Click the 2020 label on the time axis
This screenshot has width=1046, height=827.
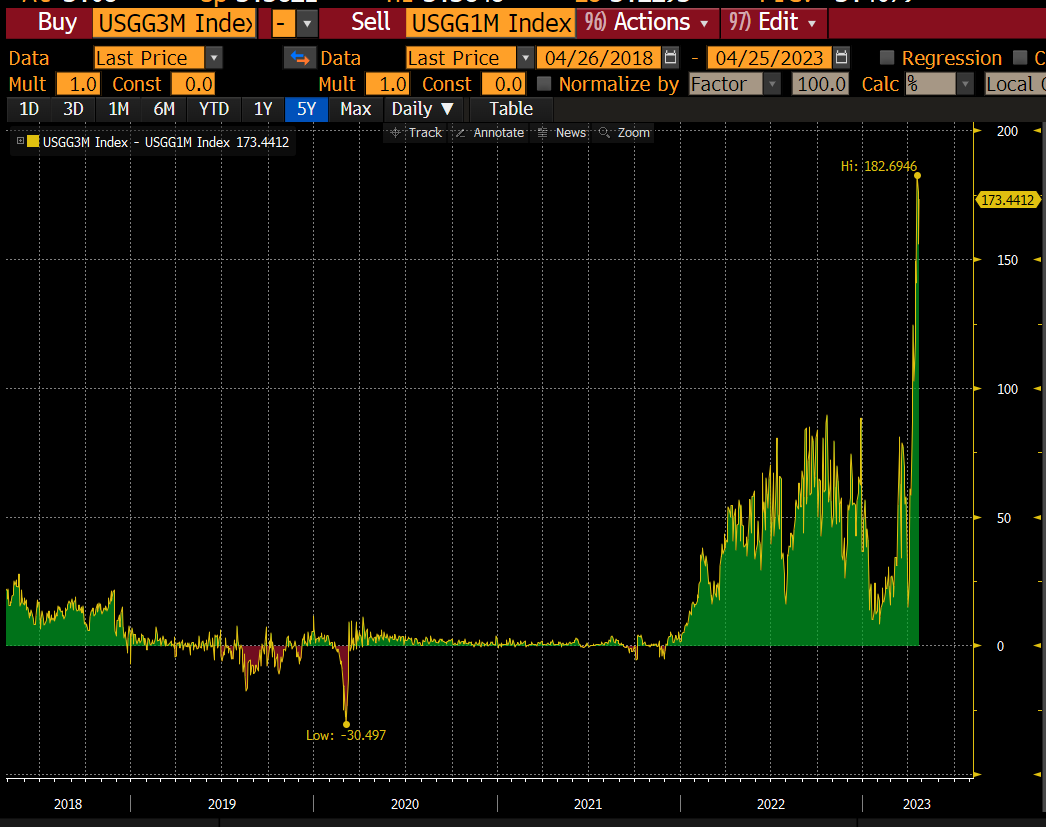click(x=405, y=804)
